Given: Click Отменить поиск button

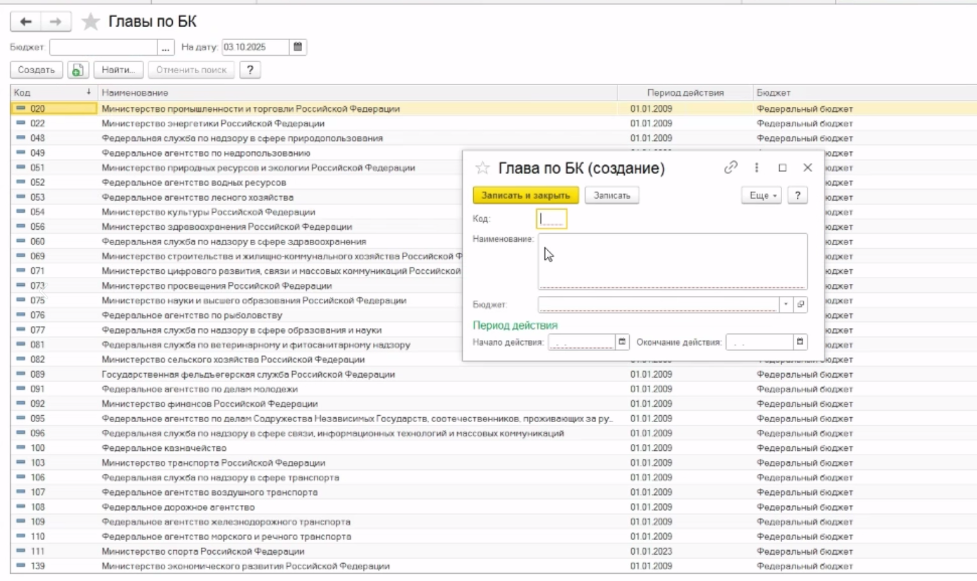Looking at the screenshot, I should [x=191, y=70].
